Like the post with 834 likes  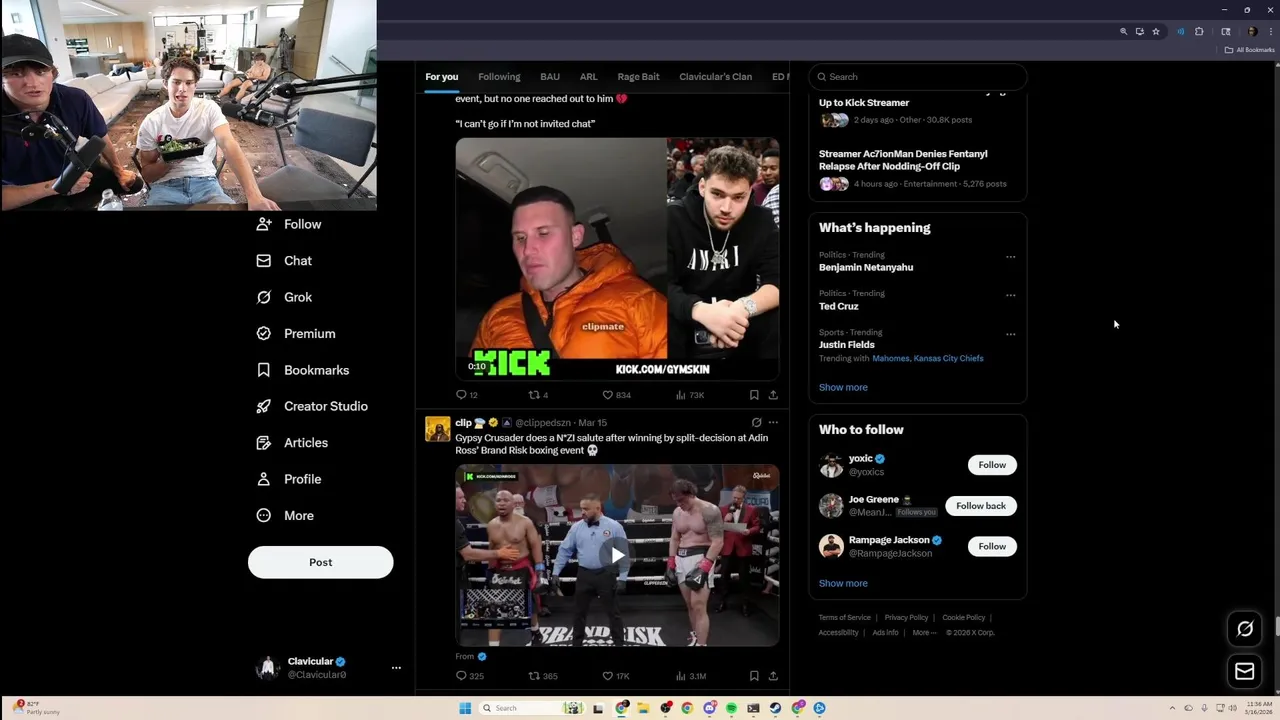(607, 395)
